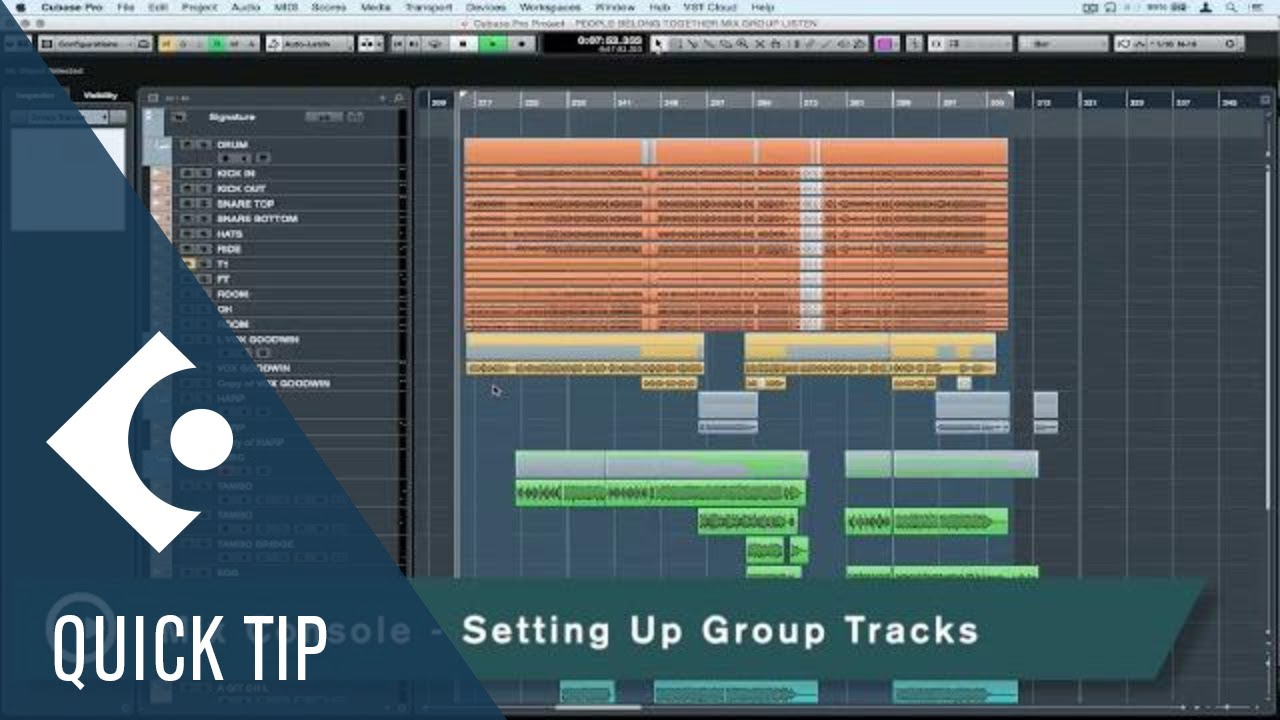
Task: Unmute the T1 track yellow button
Action: coord(188,264)
